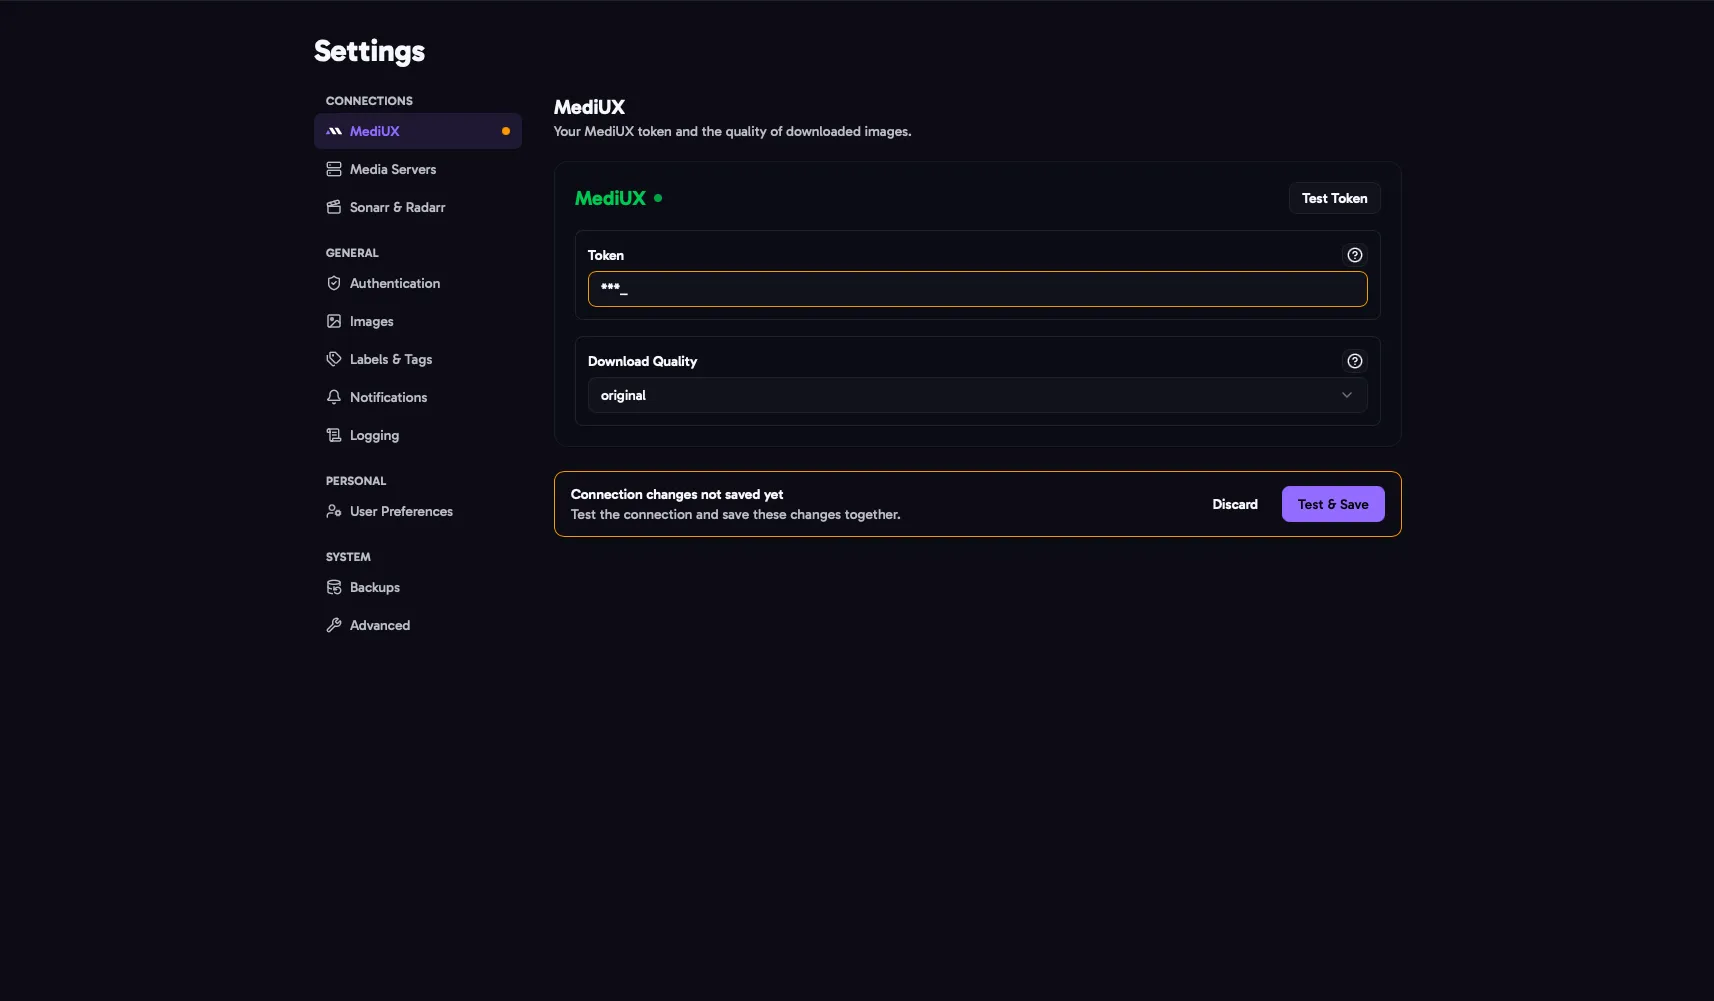Navigate to Labels & Tags
Screen dimensions: 1714x1001
tap(418, 359)
